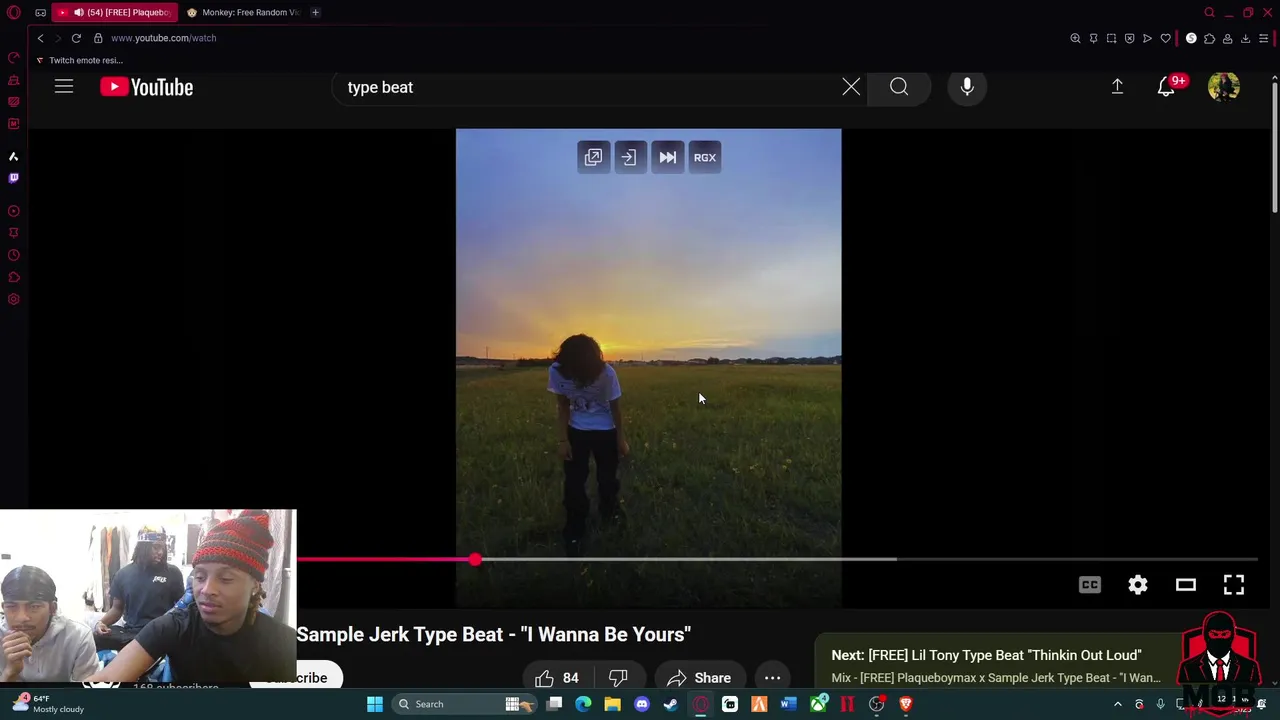Switch to the Monkey Free Random tab
Screen dimensions: 1280x720
(x=243, y=12)
